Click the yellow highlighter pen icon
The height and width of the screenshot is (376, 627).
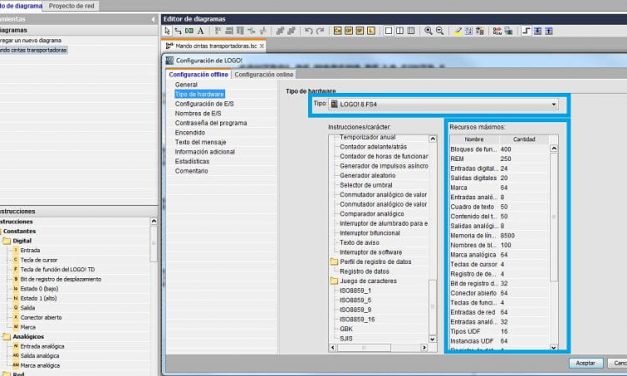(x=458, y=31)
